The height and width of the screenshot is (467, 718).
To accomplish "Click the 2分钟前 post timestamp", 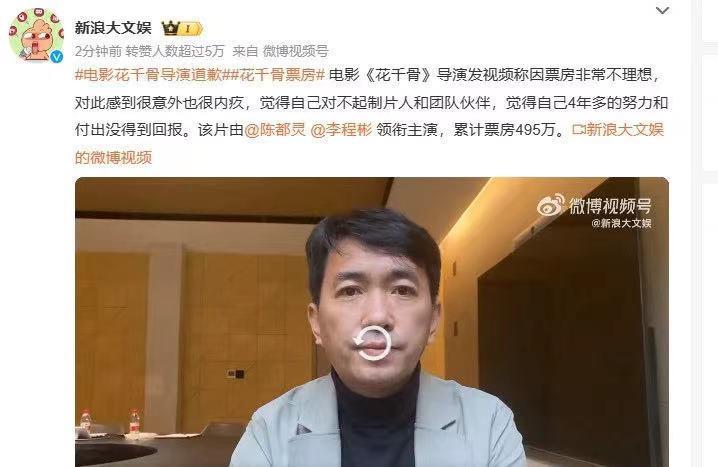I will click(98, 51).
